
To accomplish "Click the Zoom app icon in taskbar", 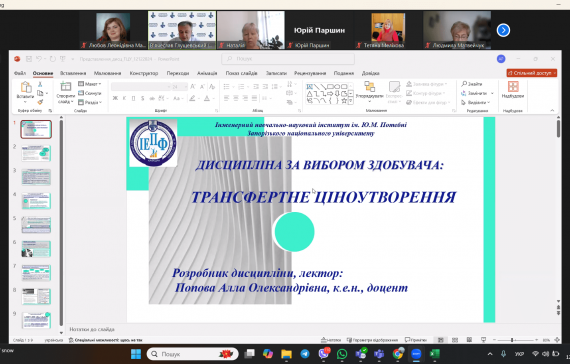I will 416,354.
